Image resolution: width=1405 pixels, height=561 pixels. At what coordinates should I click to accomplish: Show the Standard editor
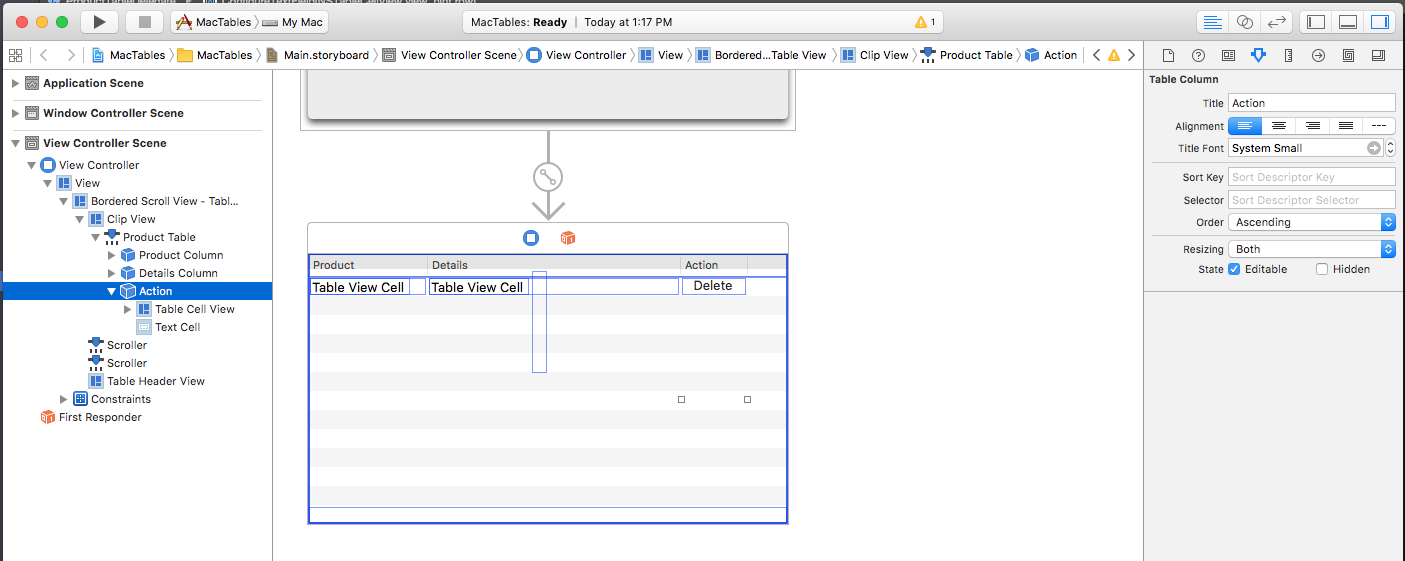1213,21
